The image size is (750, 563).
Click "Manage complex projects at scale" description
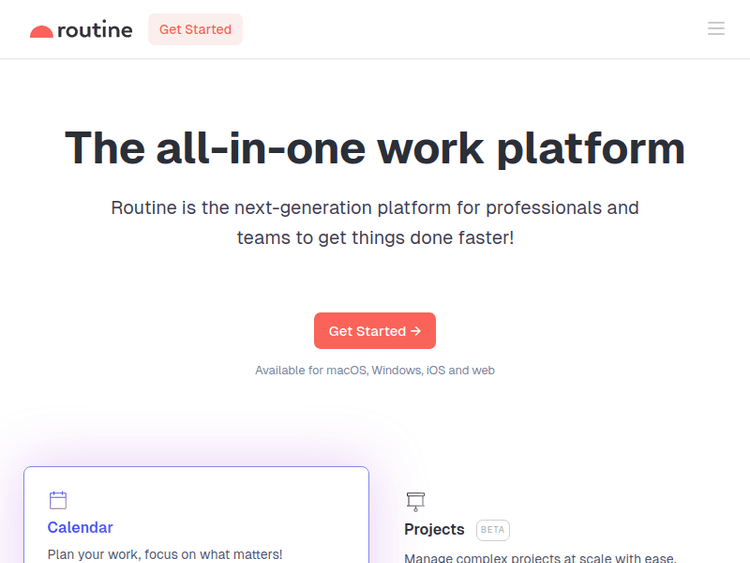(x=540, y=557)
